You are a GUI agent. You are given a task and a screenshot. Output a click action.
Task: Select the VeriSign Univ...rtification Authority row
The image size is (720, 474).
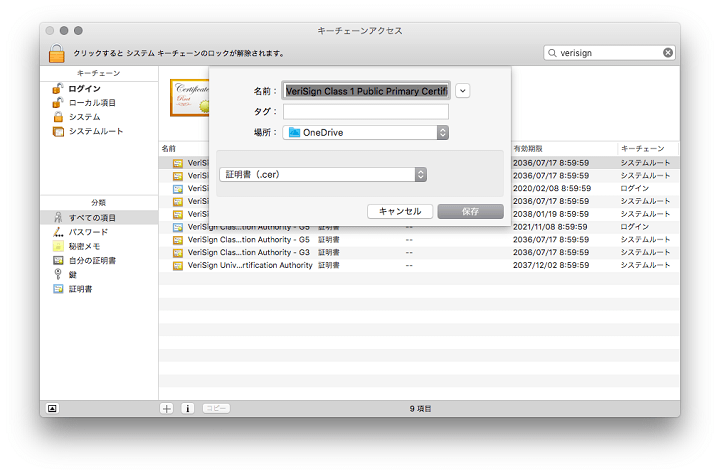point(419,265)
